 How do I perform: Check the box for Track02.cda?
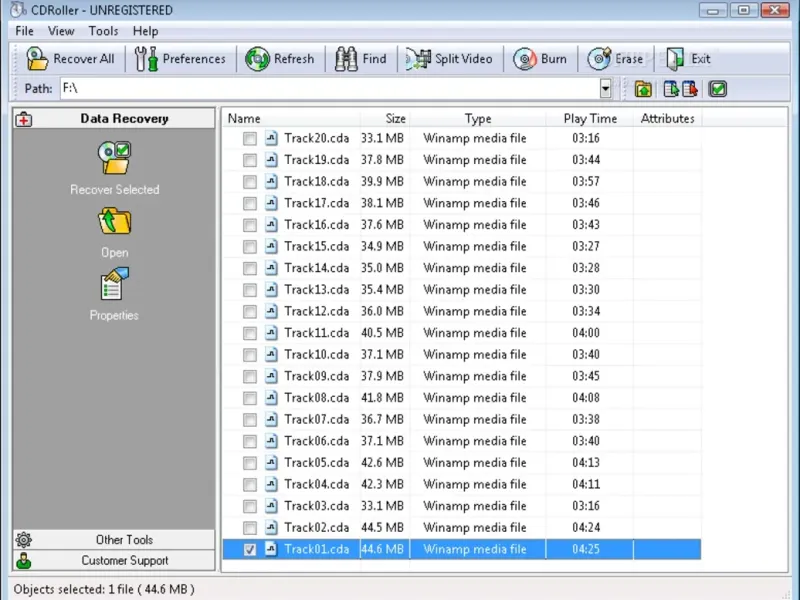249,528
